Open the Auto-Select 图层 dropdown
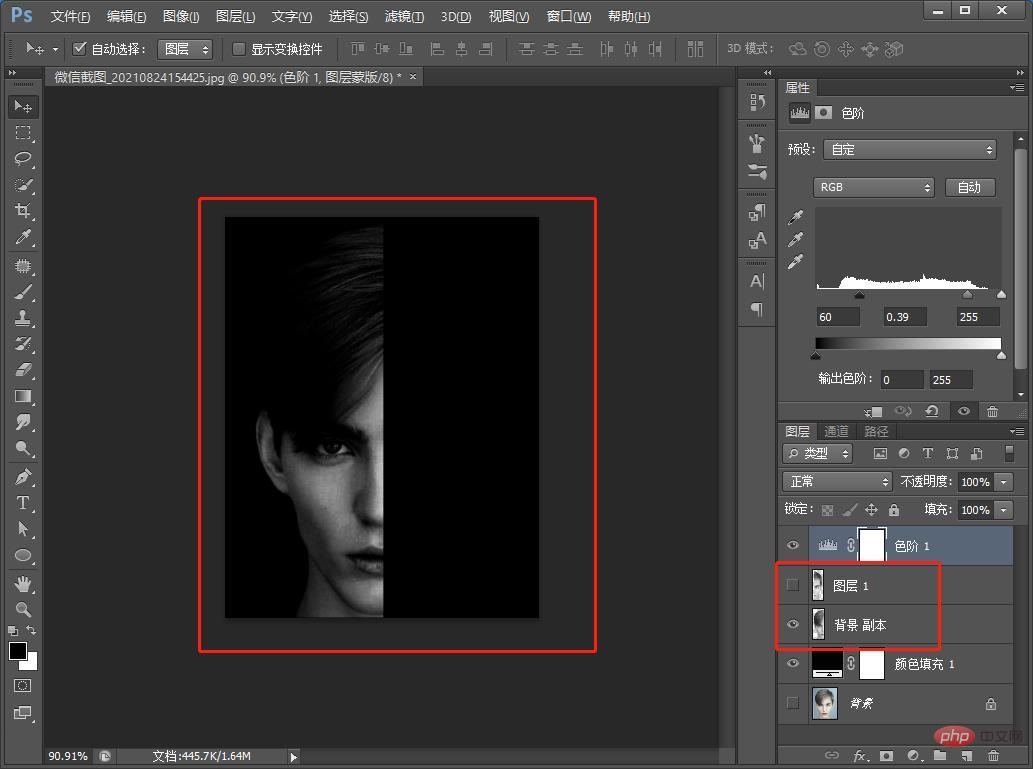This screenshot has width=1033, height=769. click(x=185, y=49)
